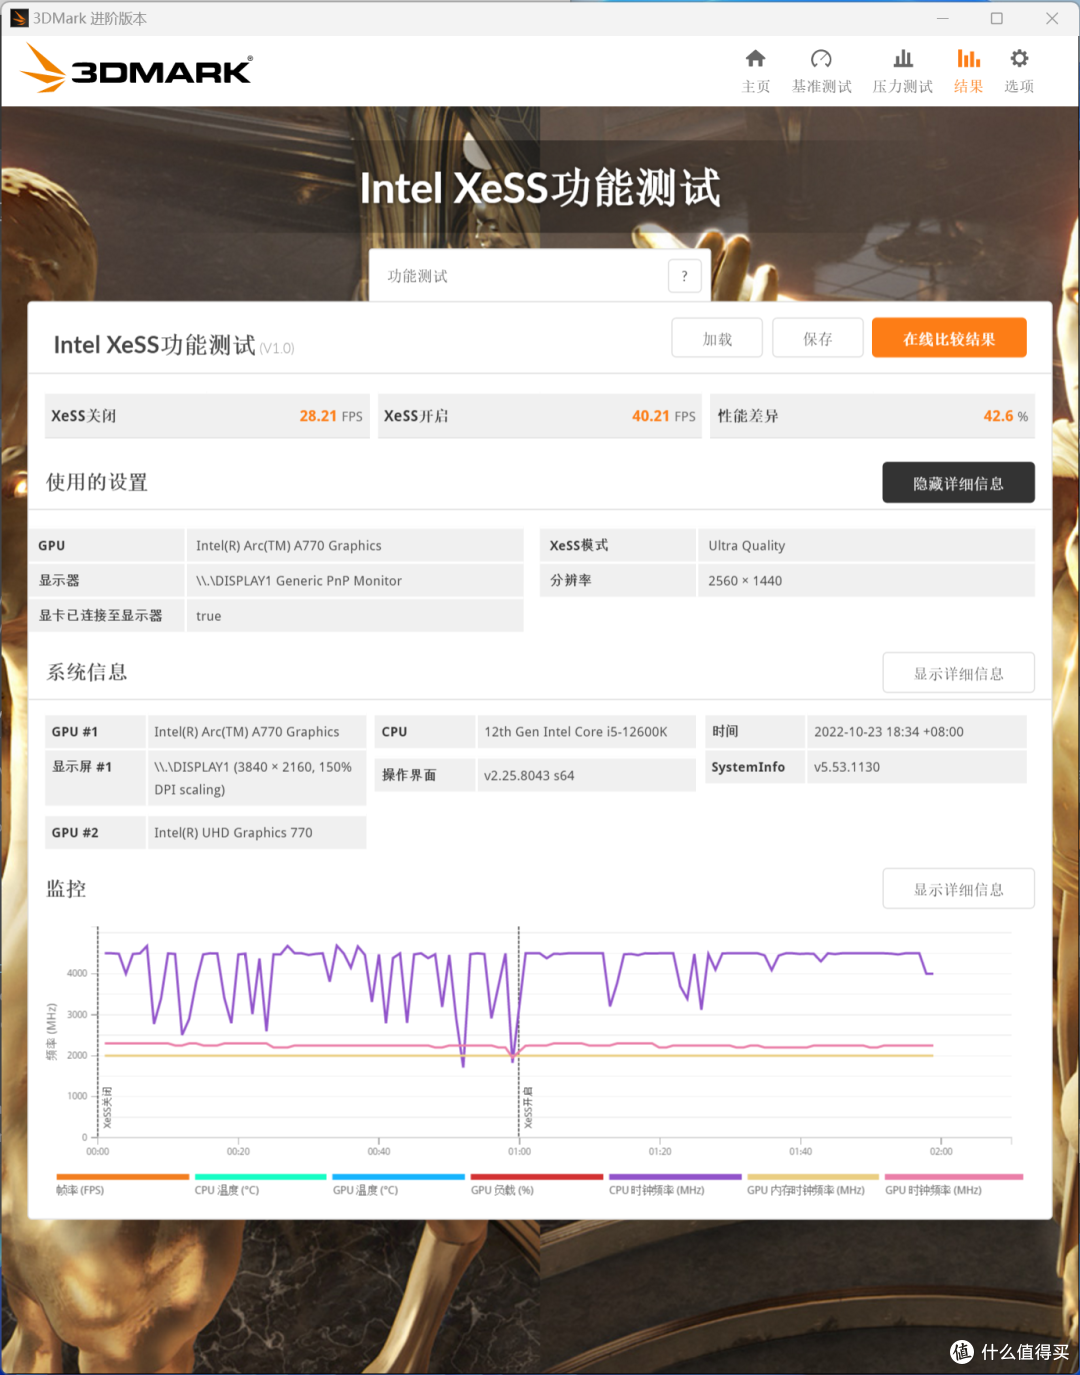The height and width of the screenshot is (1375, 1080).
Task: Toggle the CPU 时钟频率 purple legend
Action: 675,1184
